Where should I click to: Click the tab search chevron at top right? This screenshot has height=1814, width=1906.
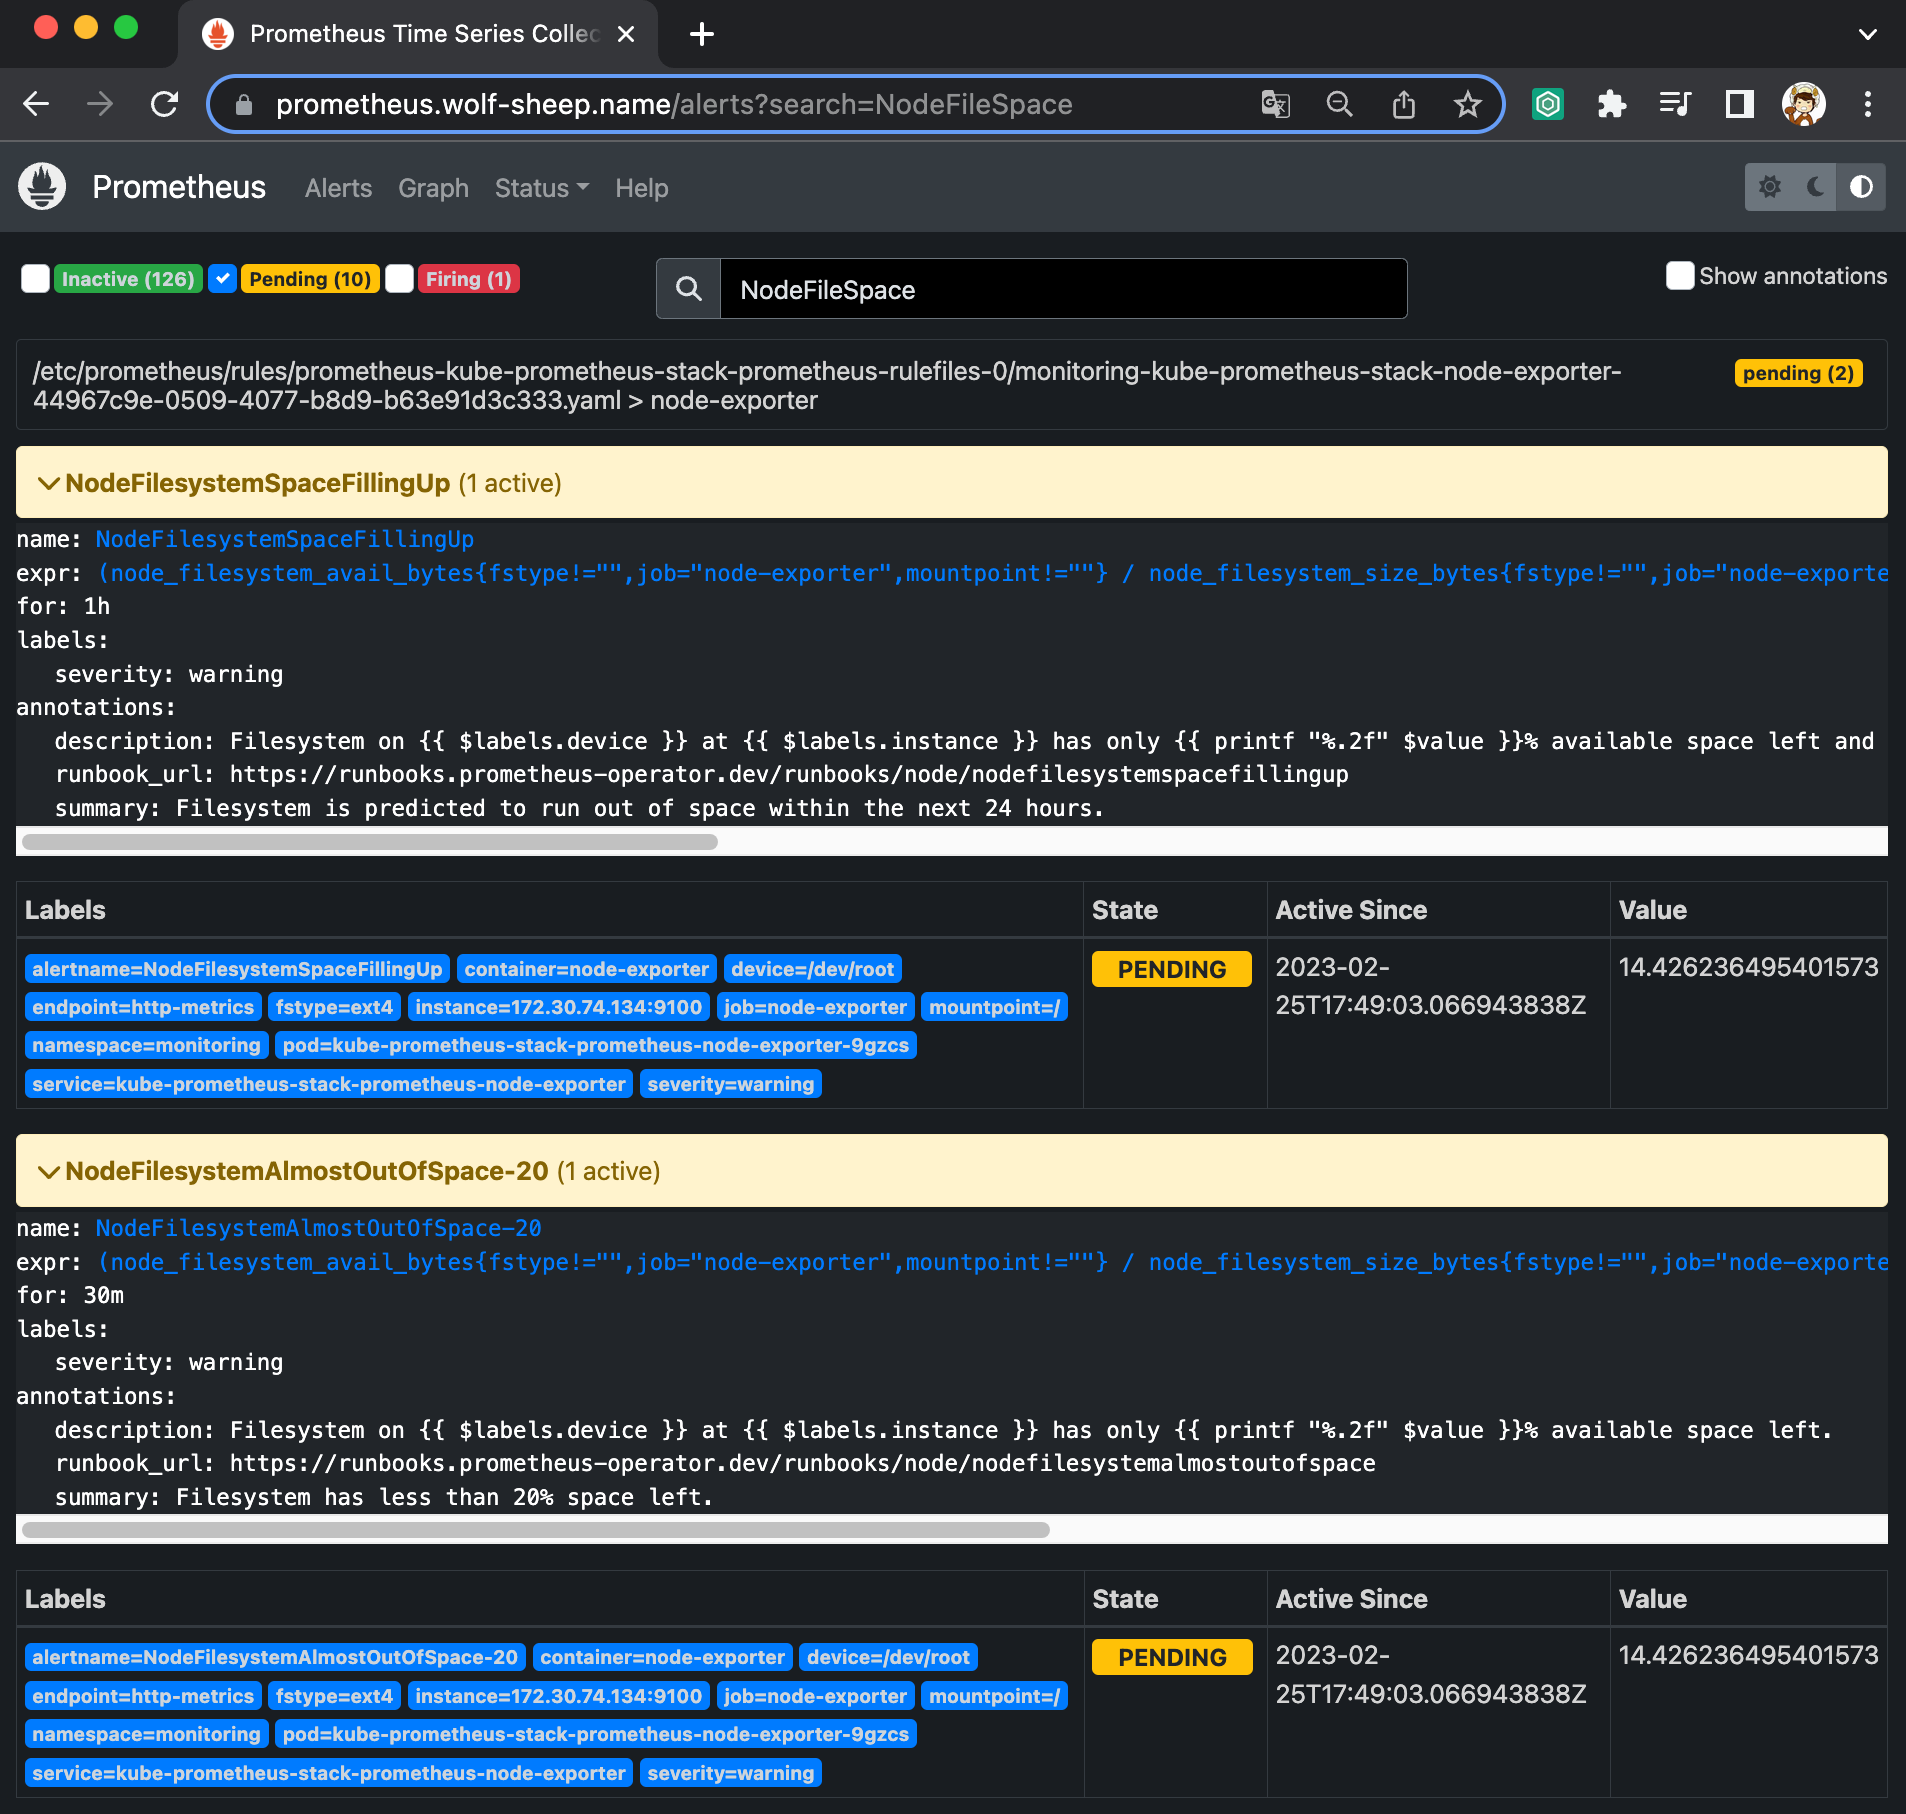point(1867,34)
